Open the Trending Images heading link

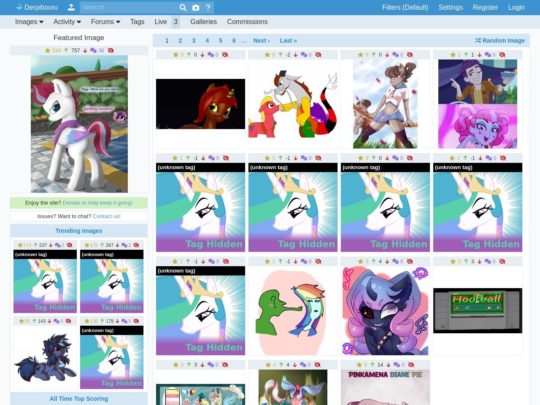[x=79, y=231]
